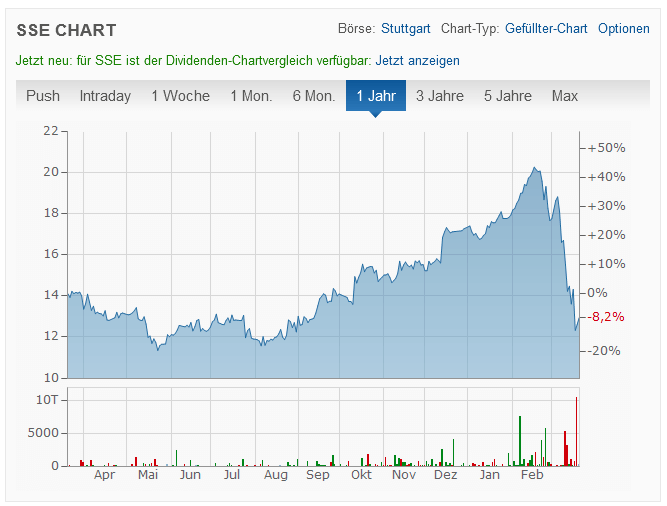Screen dimensions: 667x506
Task: Click the price axis value 20
Action: coord(51,172)
